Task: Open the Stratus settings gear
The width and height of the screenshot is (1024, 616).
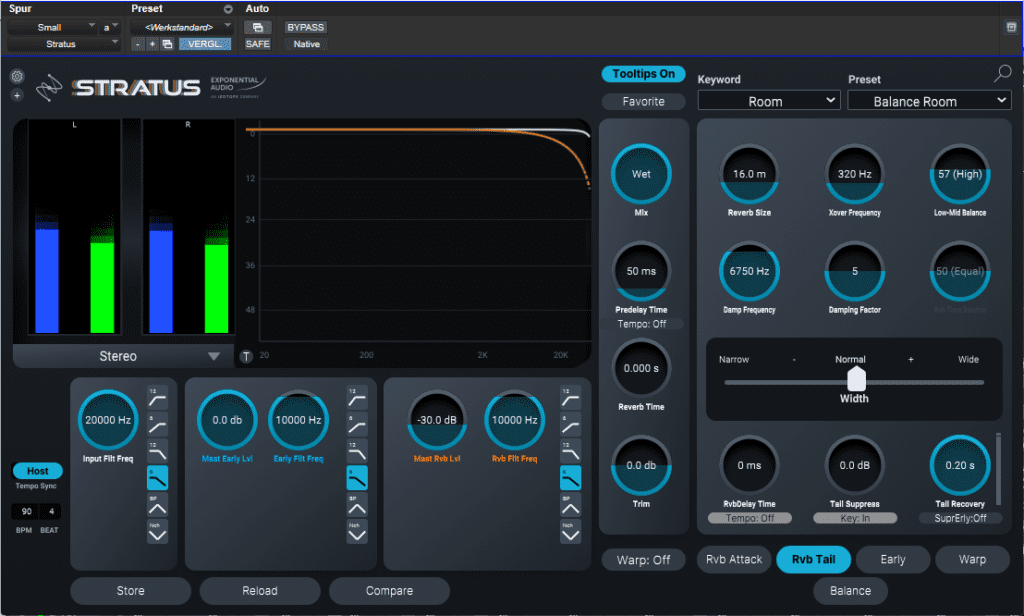Action: click(x=17, y=77)
